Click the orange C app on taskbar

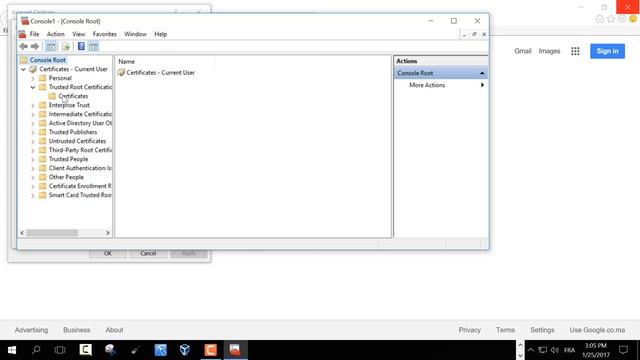pyautogui.click(x=210, y=350)
